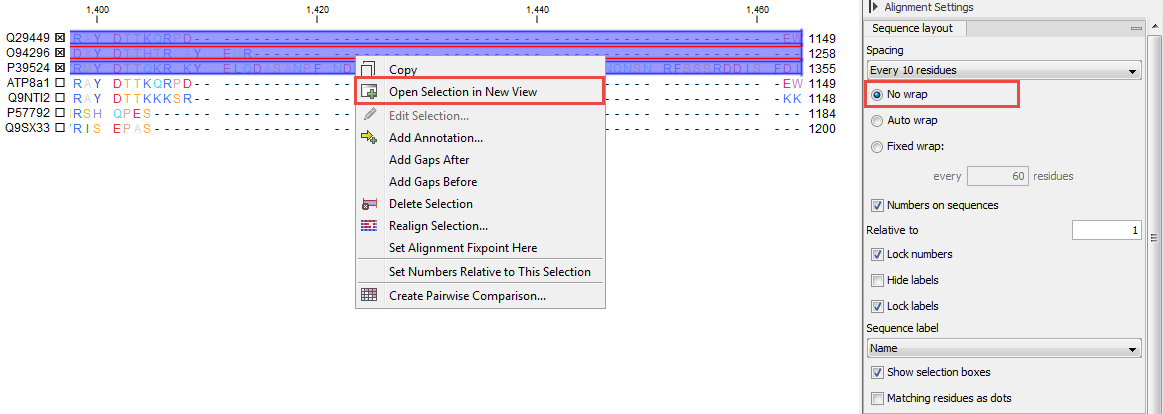Screen dimensions: 1163x414
Task: Collapse the Sequence layout section icon
Action: [1136, 28]
